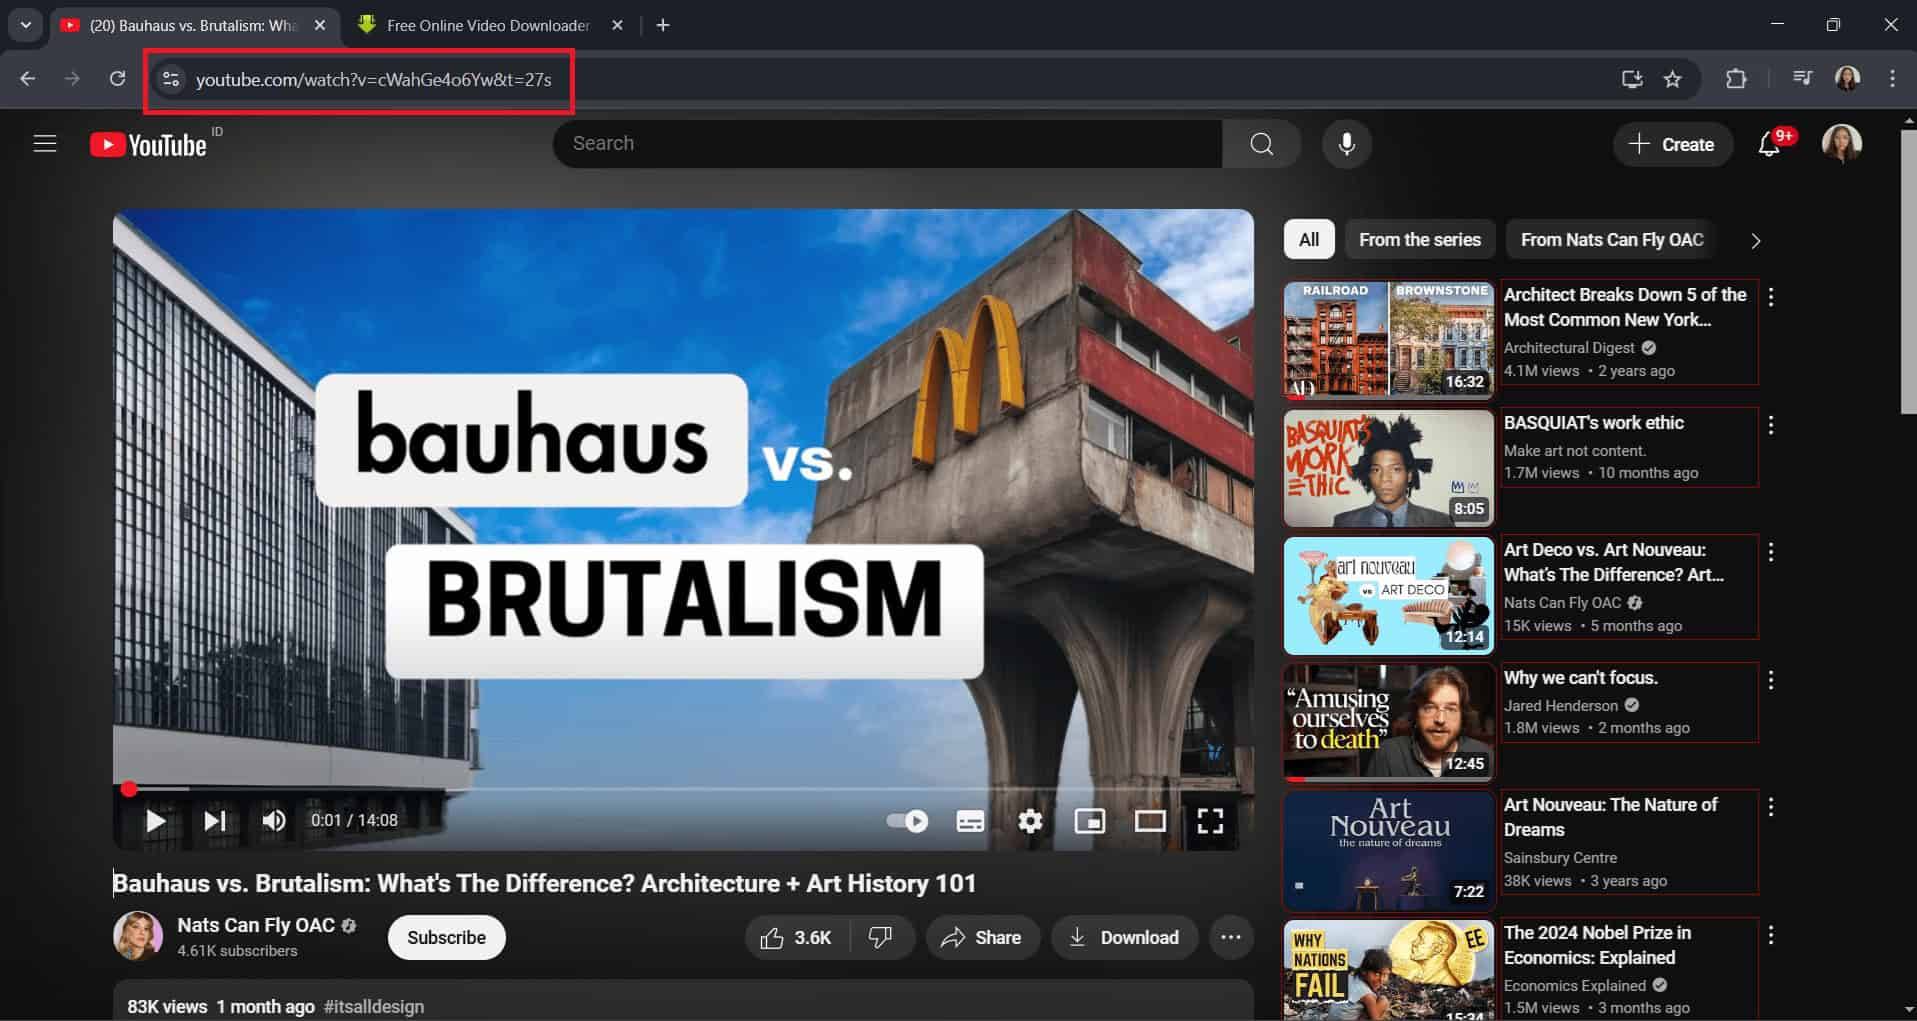Image resolution: width=1917 pixels, height=1021 pixels.
Task: Open options for 2024 Nobel Prize video
Action: pos(1771,935)
